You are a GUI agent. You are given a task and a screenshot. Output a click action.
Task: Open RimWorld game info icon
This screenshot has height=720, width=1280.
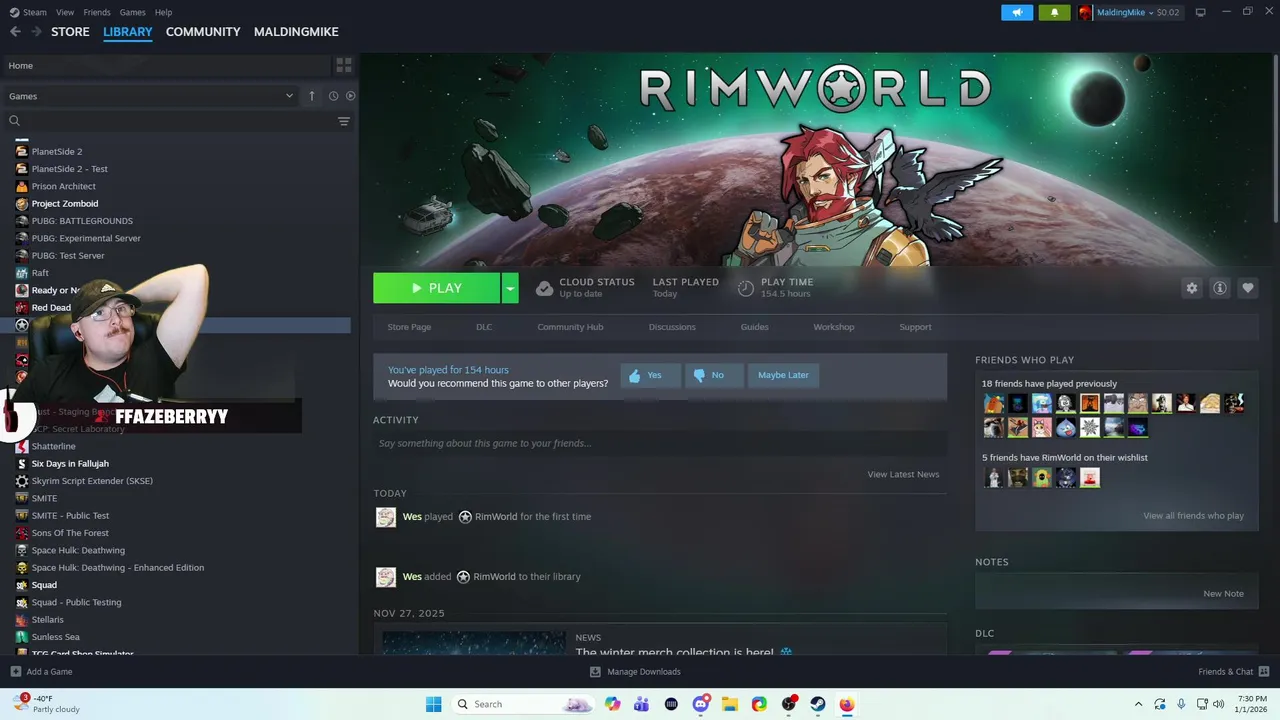(x=1220, y=288)
